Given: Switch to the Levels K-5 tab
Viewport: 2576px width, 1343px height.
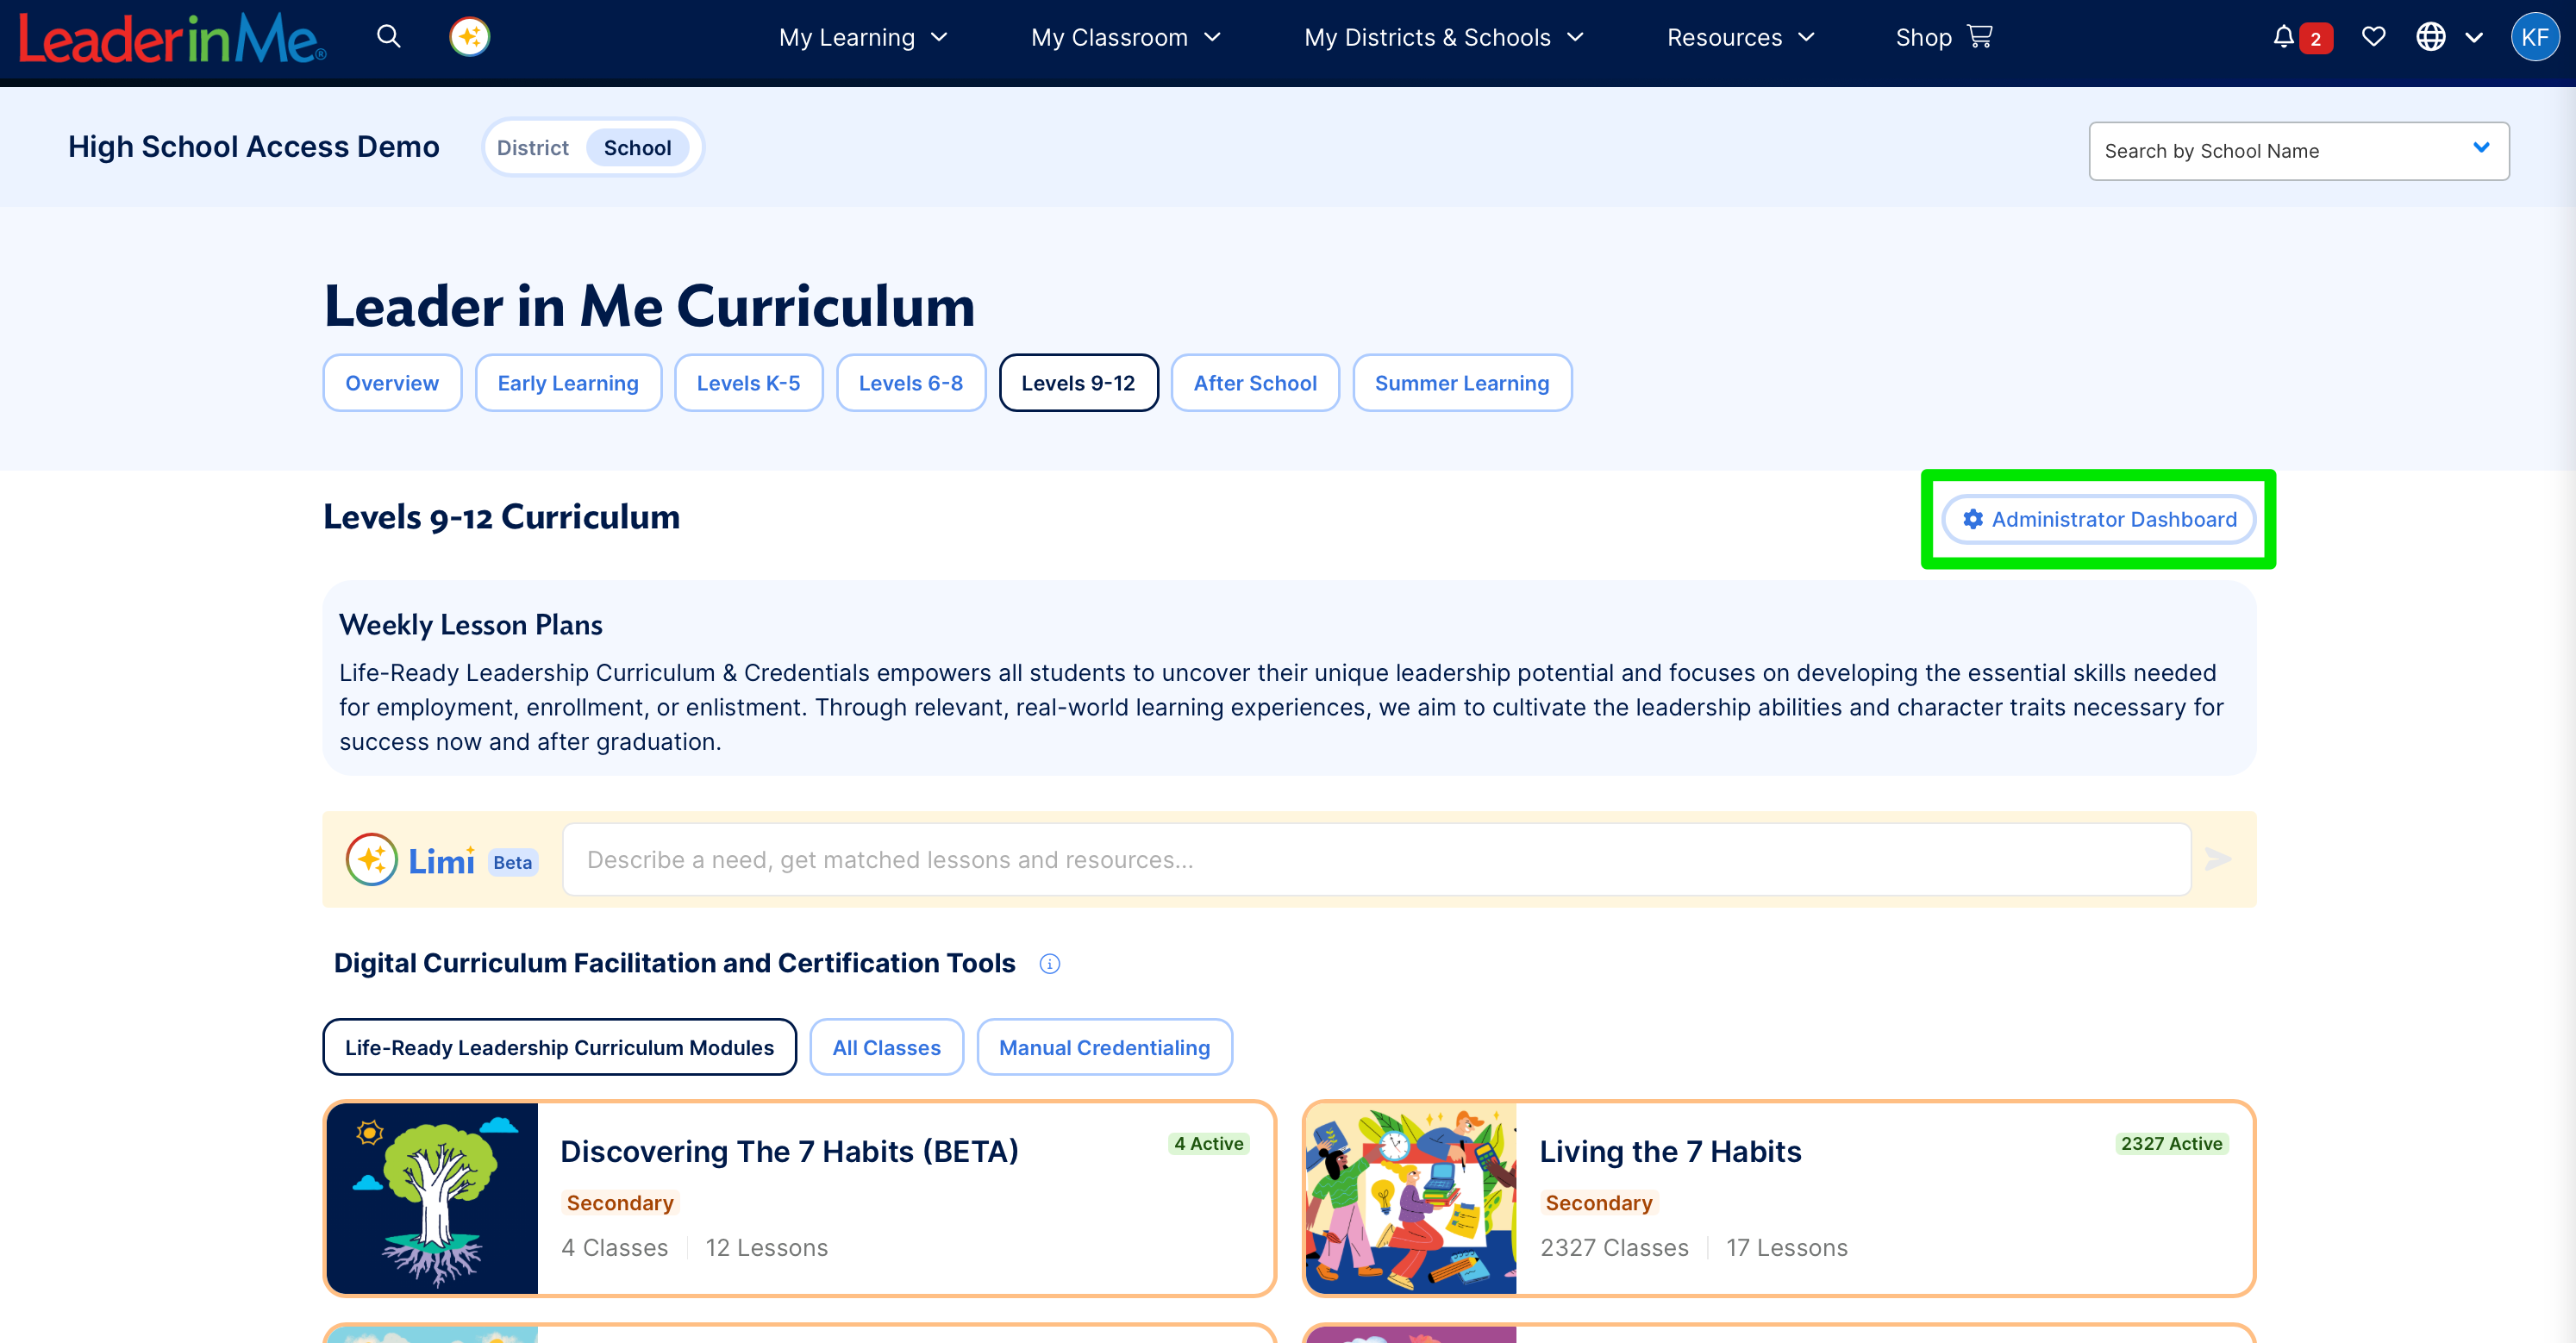Looking at the screenshot, I should pyautogui.click(x=748, y=383).
